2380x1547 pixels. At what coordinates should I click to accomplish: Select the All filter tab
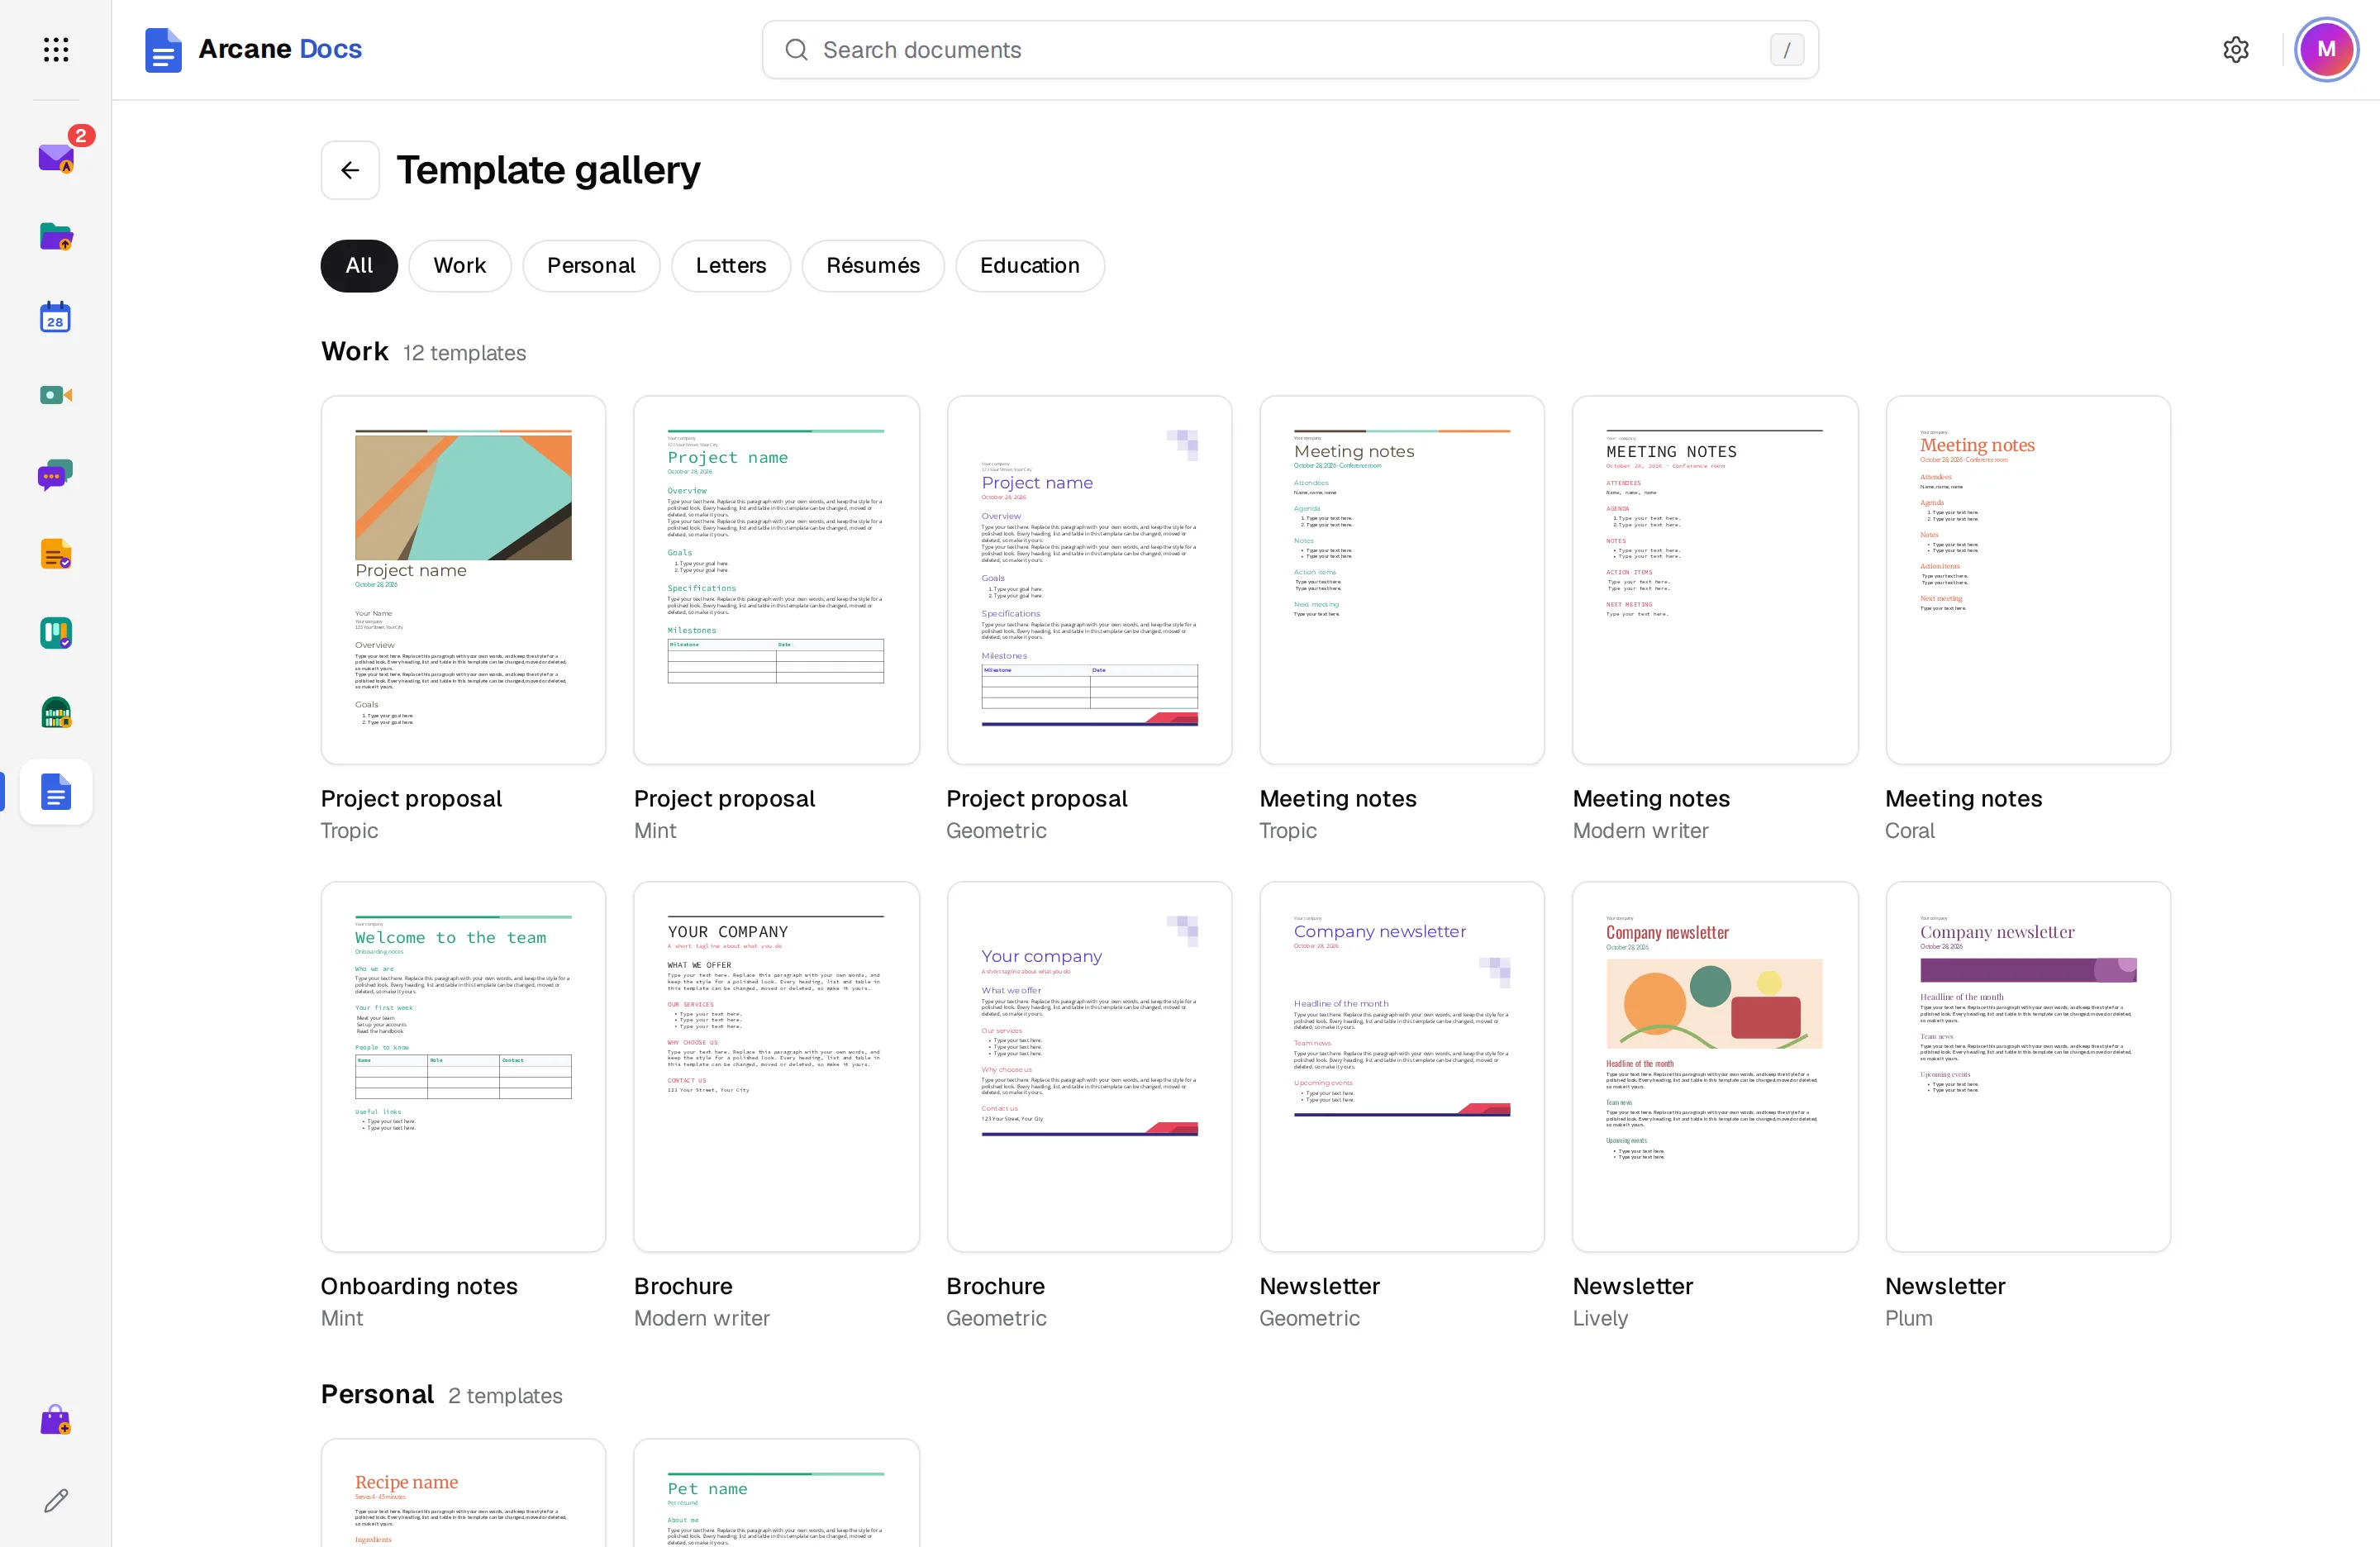click(359, 266)
